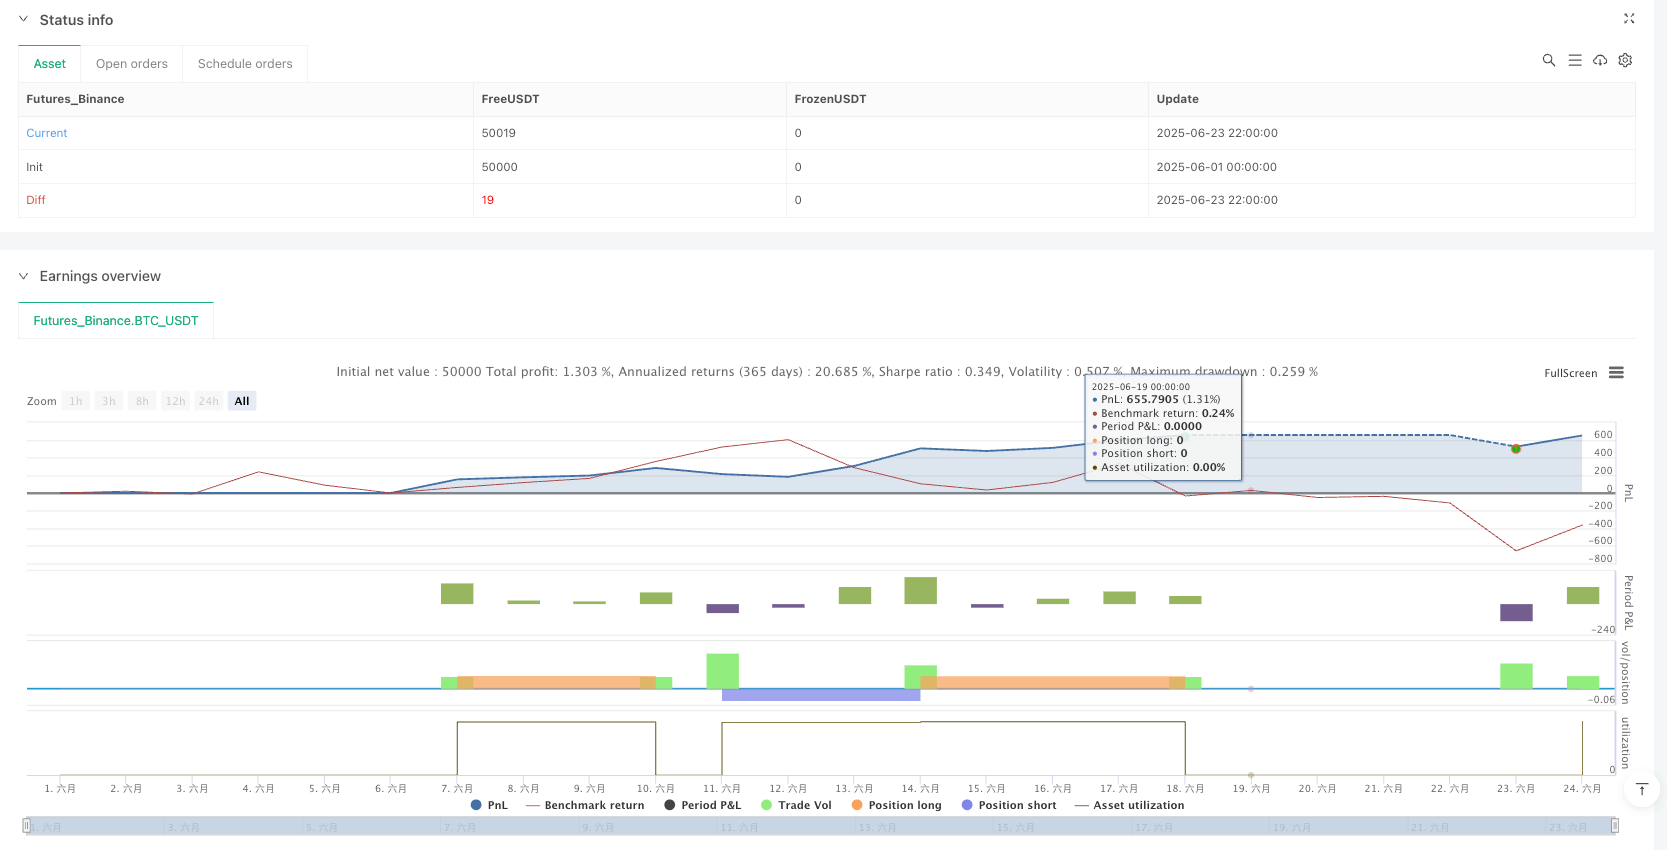Click the cloud download icon
Screen dimensions: 1667x850
pyautogui.click(x=1600, y=60)
